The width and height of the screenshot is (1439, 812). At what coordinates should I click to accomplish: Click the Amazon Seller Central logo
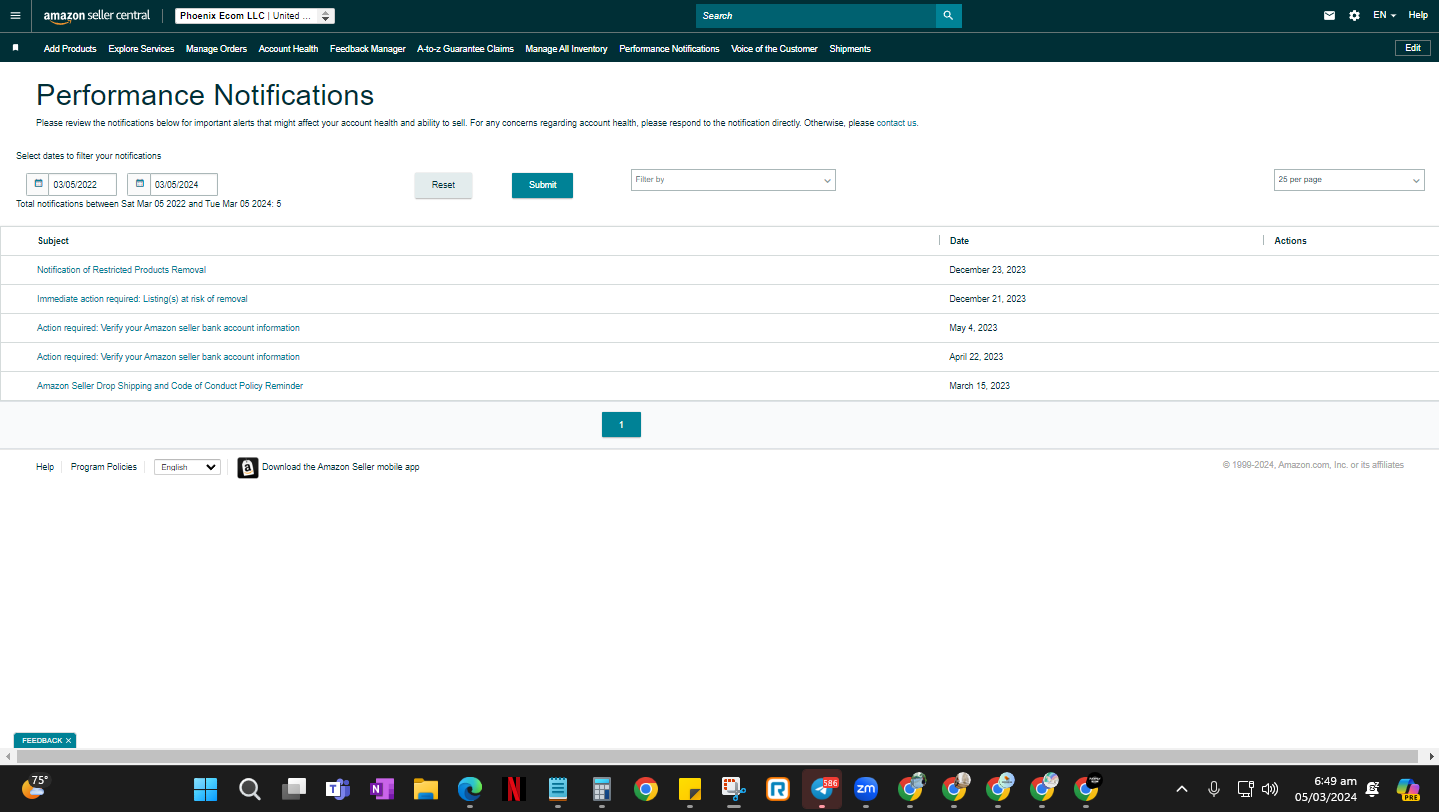[x=97, y=16]
